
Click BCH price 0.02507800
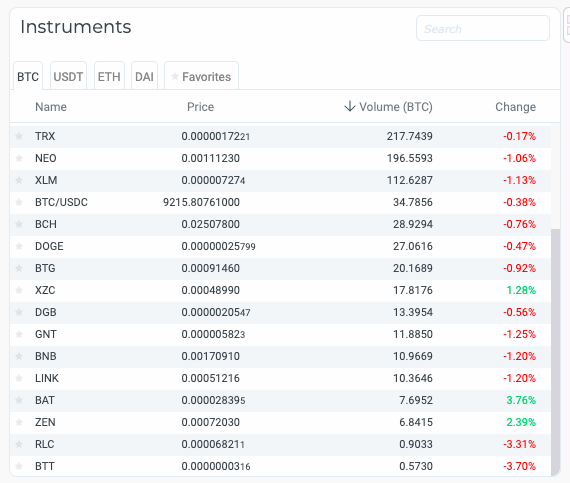point(210,224)
